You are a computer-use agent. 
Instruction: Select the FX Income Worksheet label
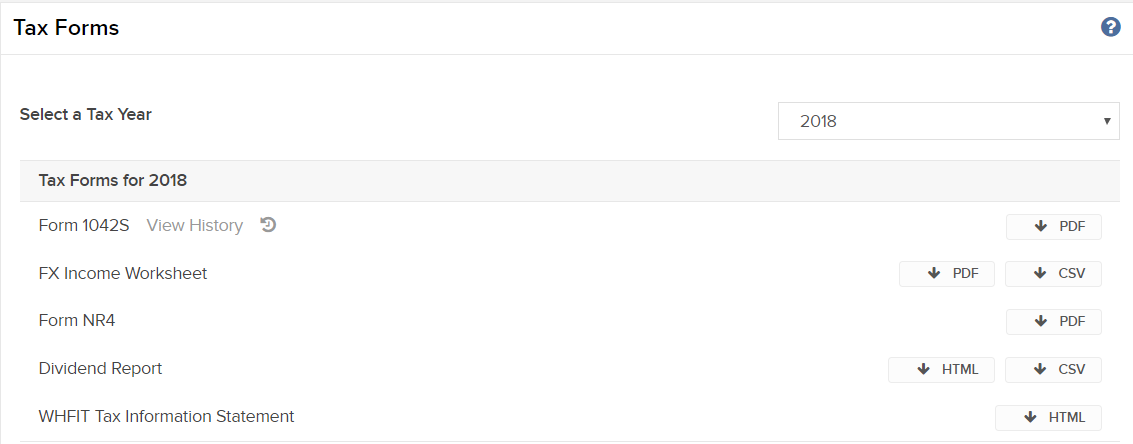coord(123,273)
